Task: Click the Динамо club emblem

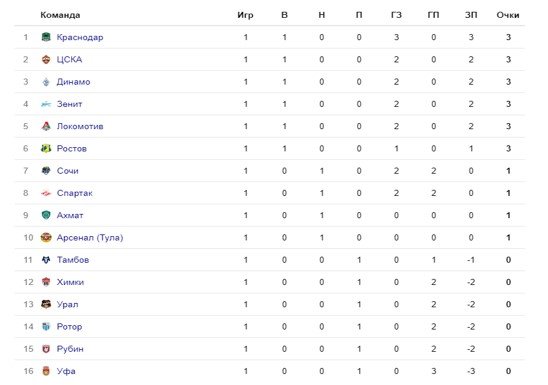Action: [46, 82]
